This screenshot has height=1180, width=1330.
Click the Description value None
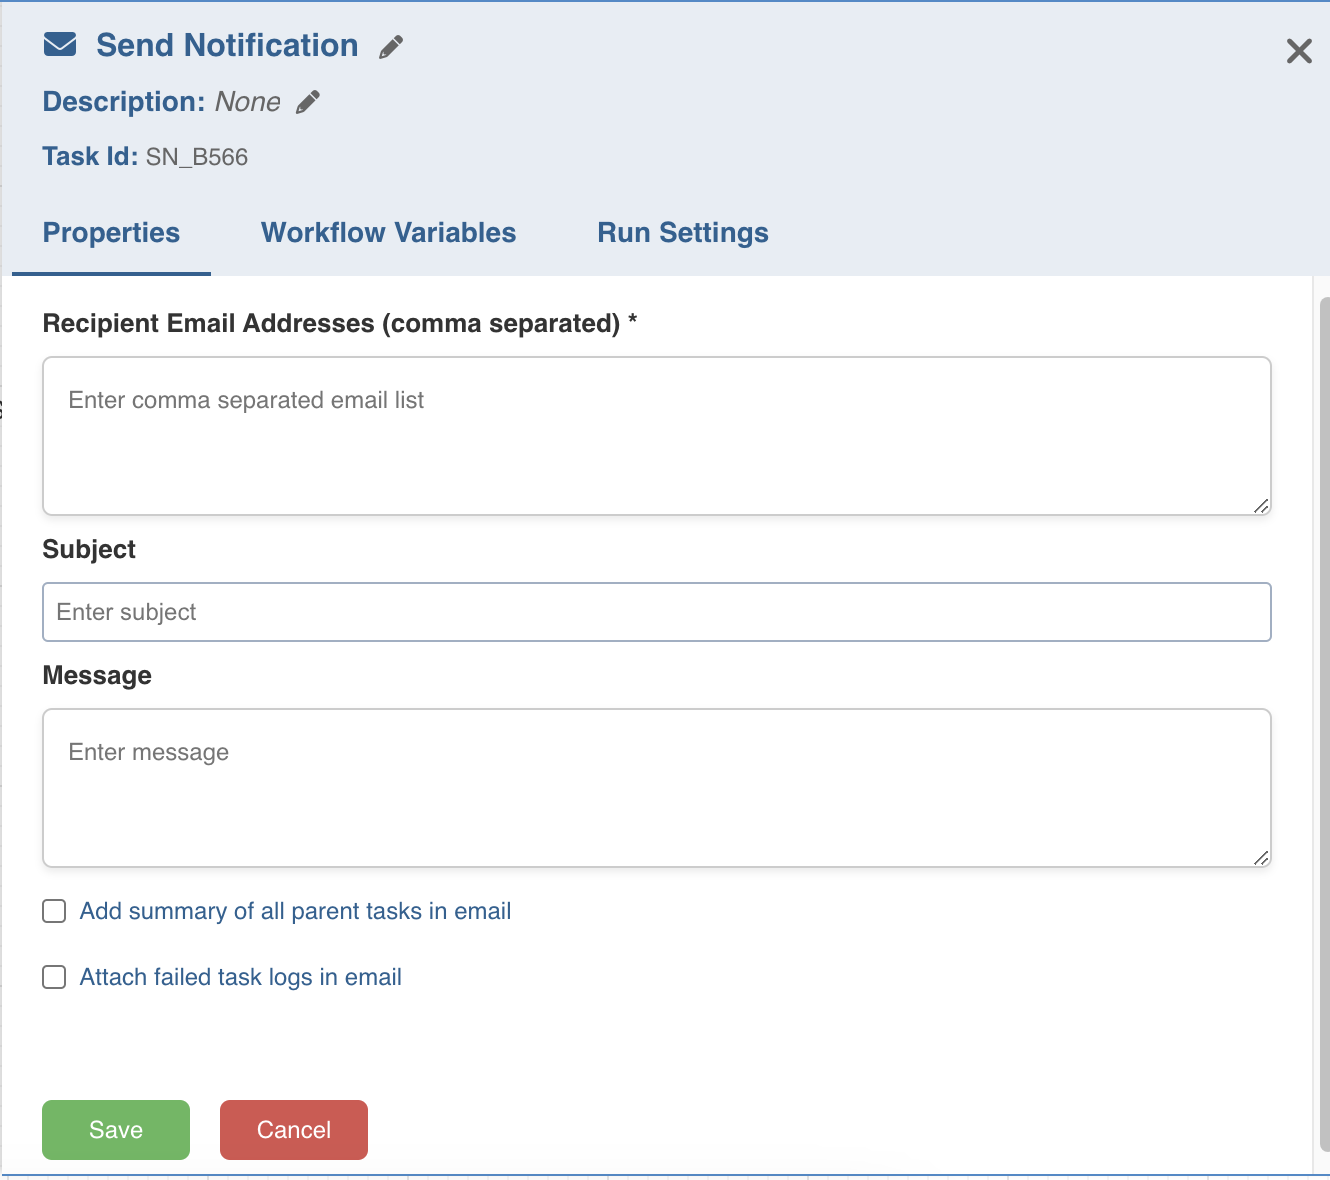pyautogui.click(x=248, y=102)
